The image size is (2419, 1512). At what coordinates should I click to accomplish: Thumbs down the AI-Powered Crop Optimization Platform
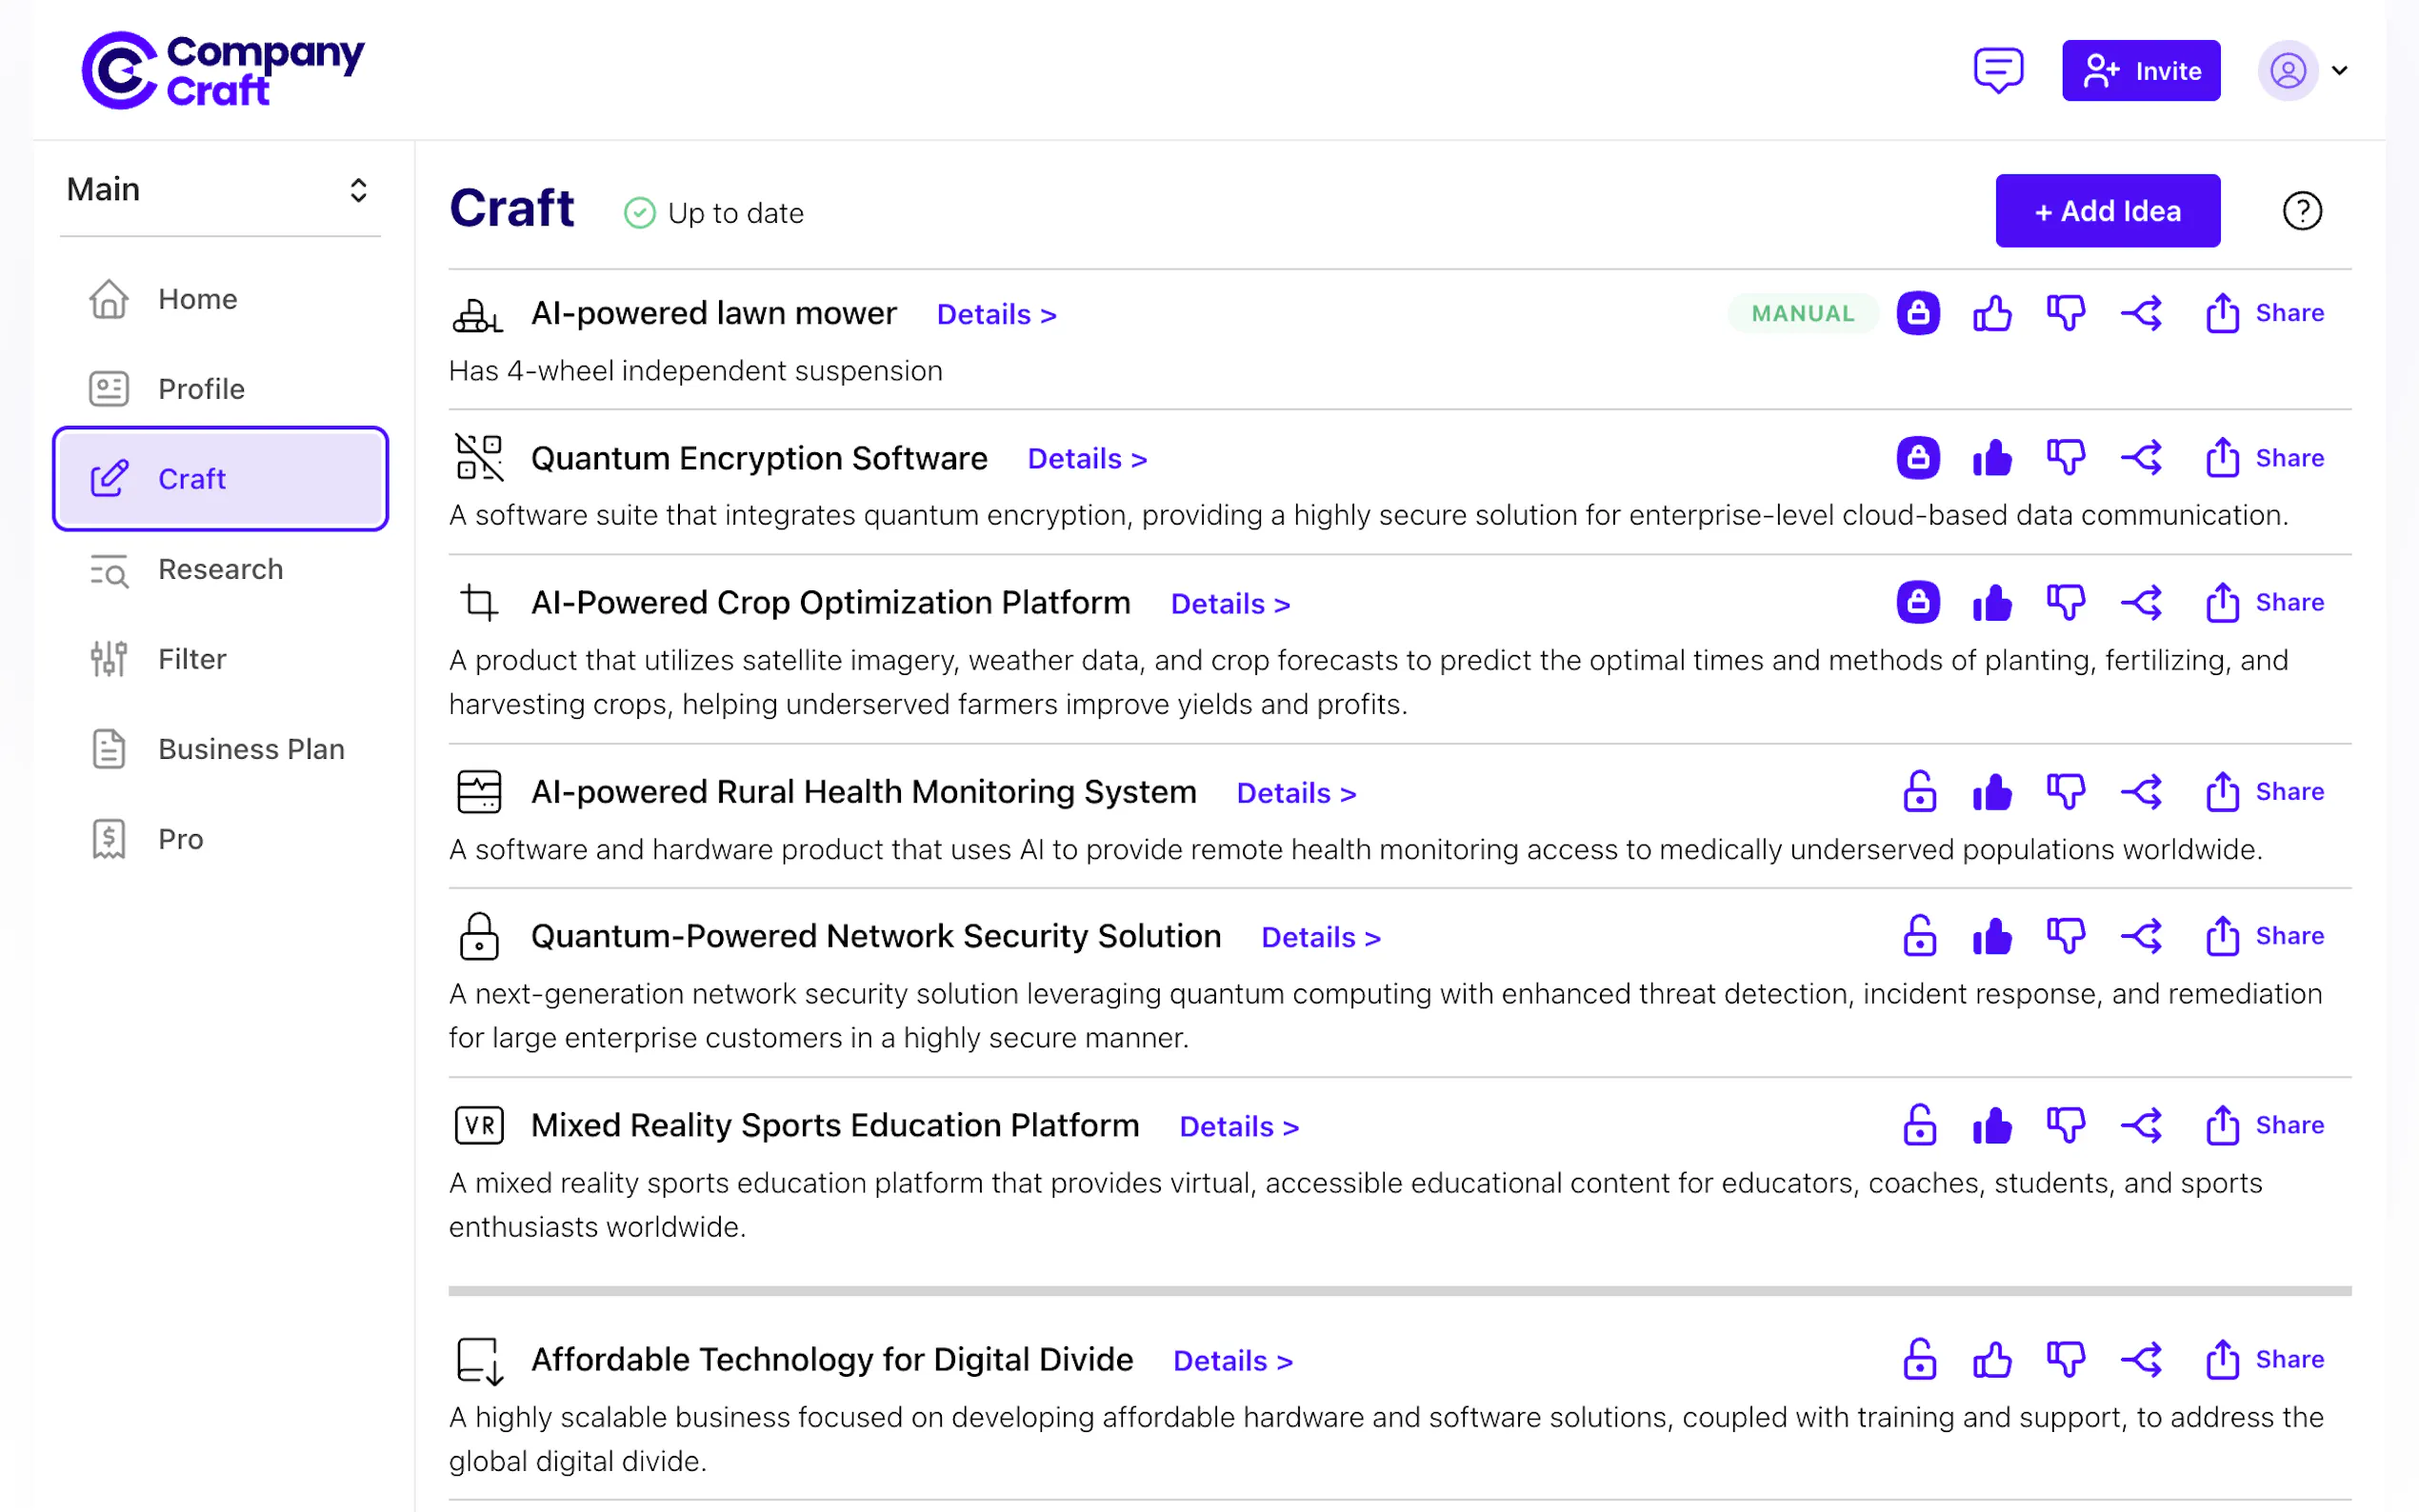coord(2065,603)
